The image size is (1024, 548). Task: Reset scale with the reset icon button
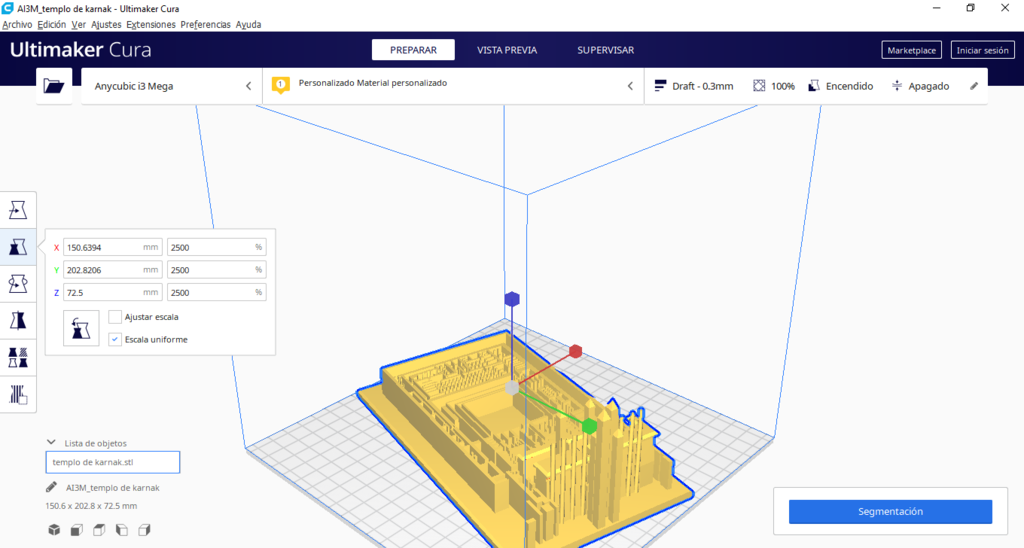[81, 328]
